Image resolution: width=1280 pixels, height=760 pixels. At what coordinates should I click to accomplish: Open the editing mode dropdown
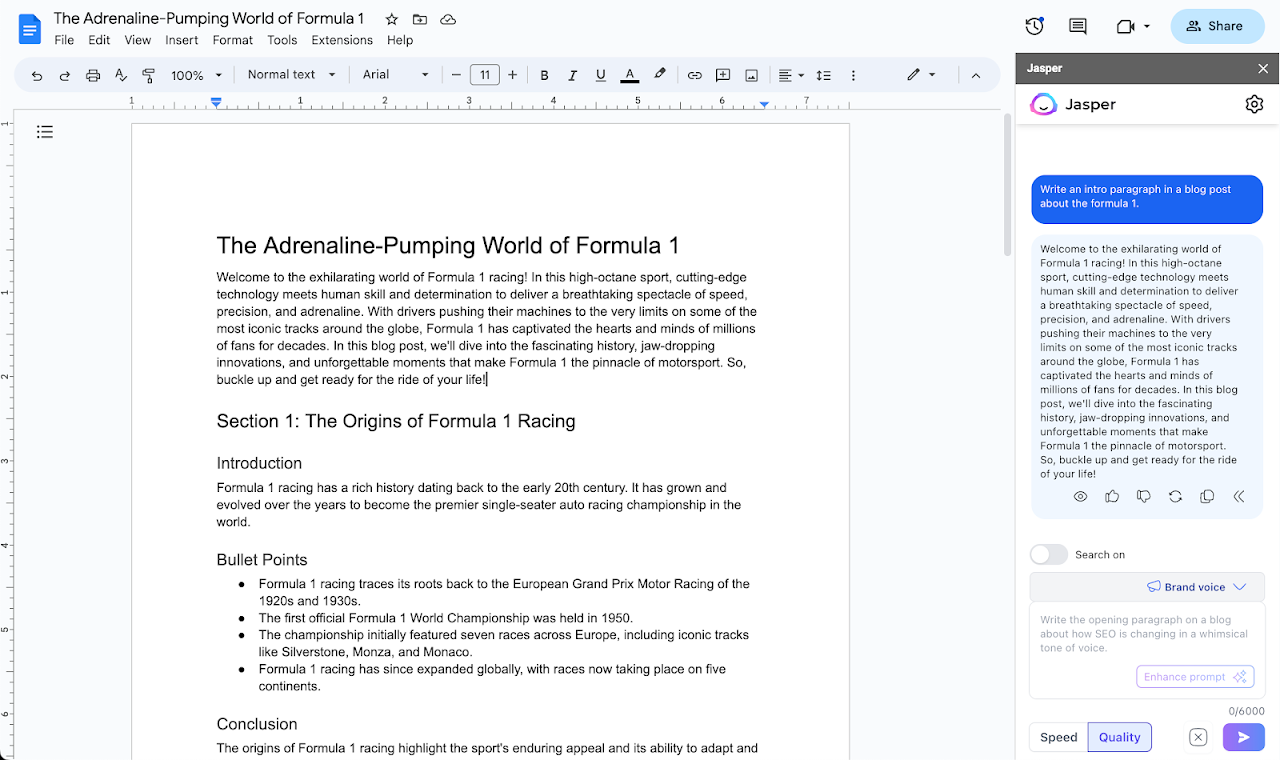coord(921,75)
